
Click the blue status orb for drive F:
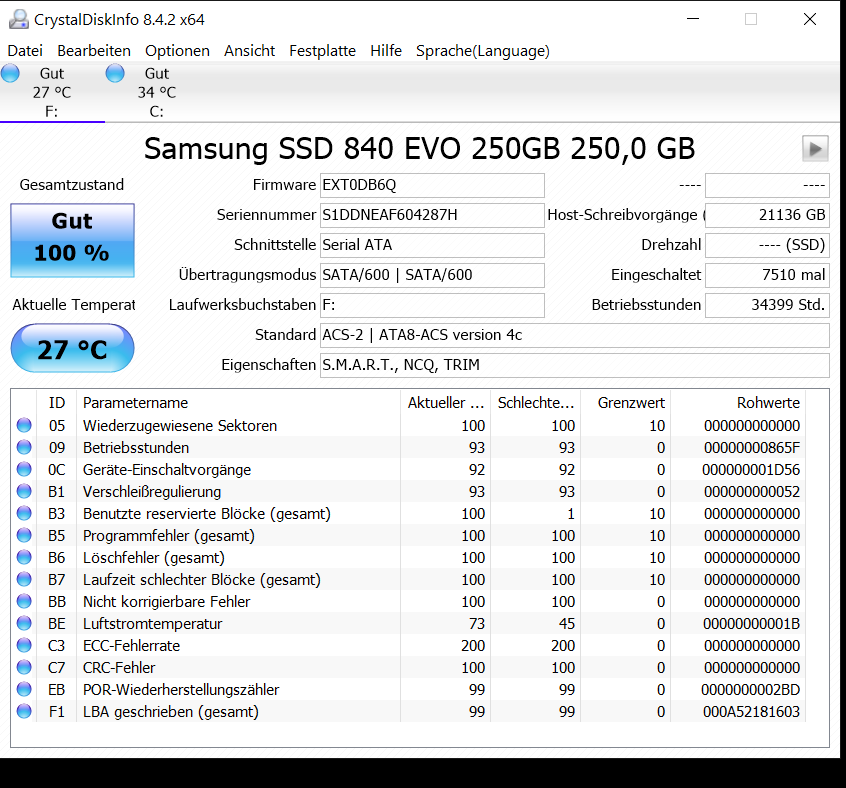tap(10, 73)
